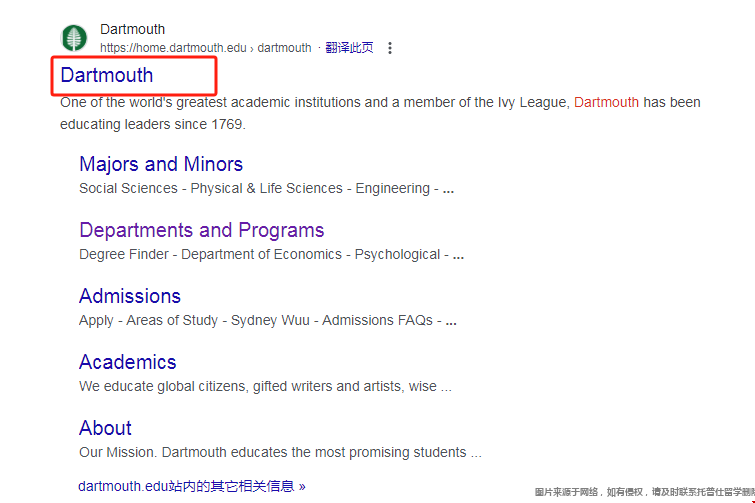Image resolution: width=755 pixels, height=503 pixels.
Task: Click the 翻译此页 translate link
Action: point(349,48)
